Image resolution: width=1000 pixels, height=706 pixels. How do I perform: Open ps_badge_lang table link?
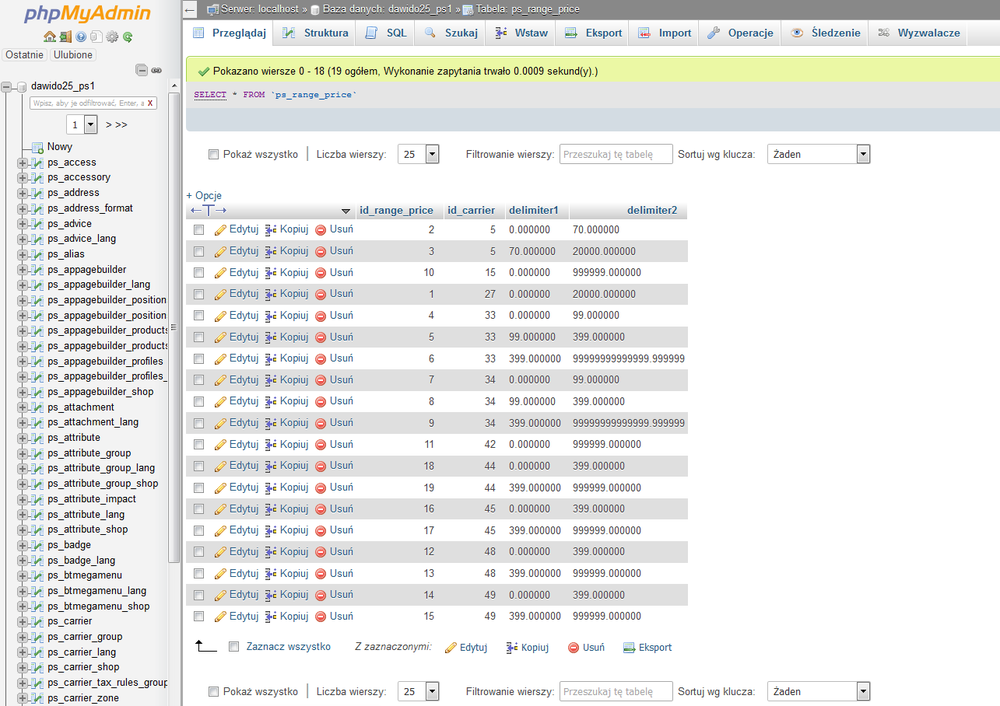tap(81, 561)
